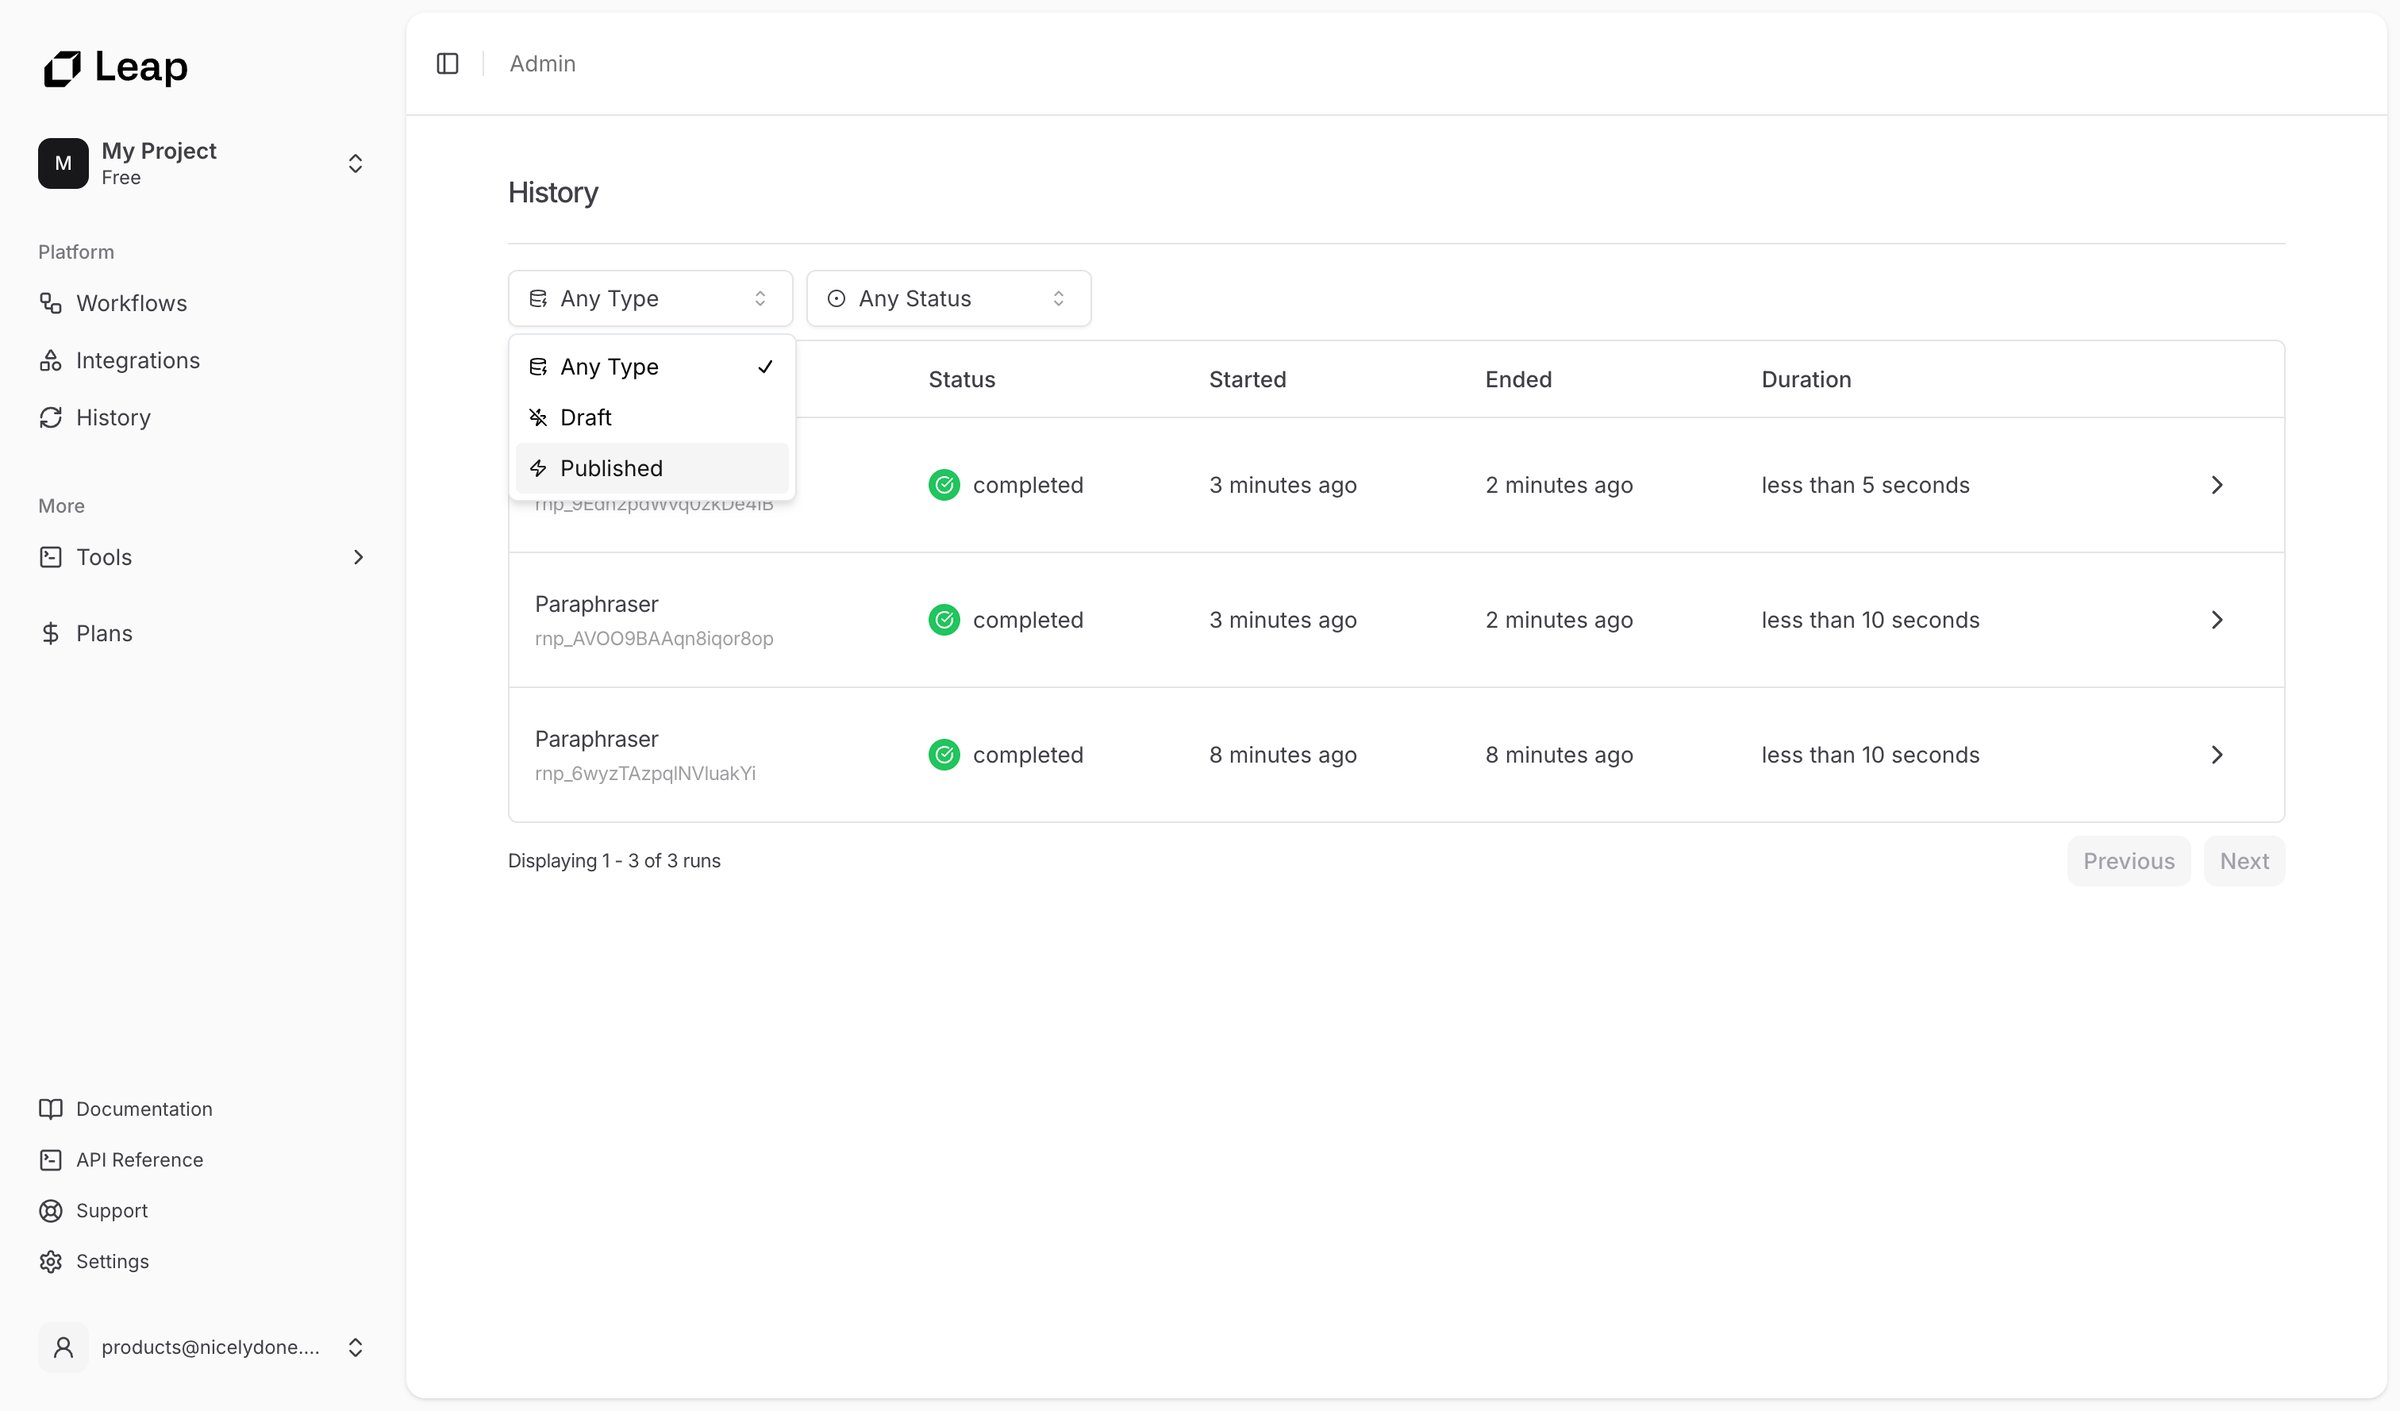
Task: Open the Any Status filter dropdown
Action: [x=948, y=298]
